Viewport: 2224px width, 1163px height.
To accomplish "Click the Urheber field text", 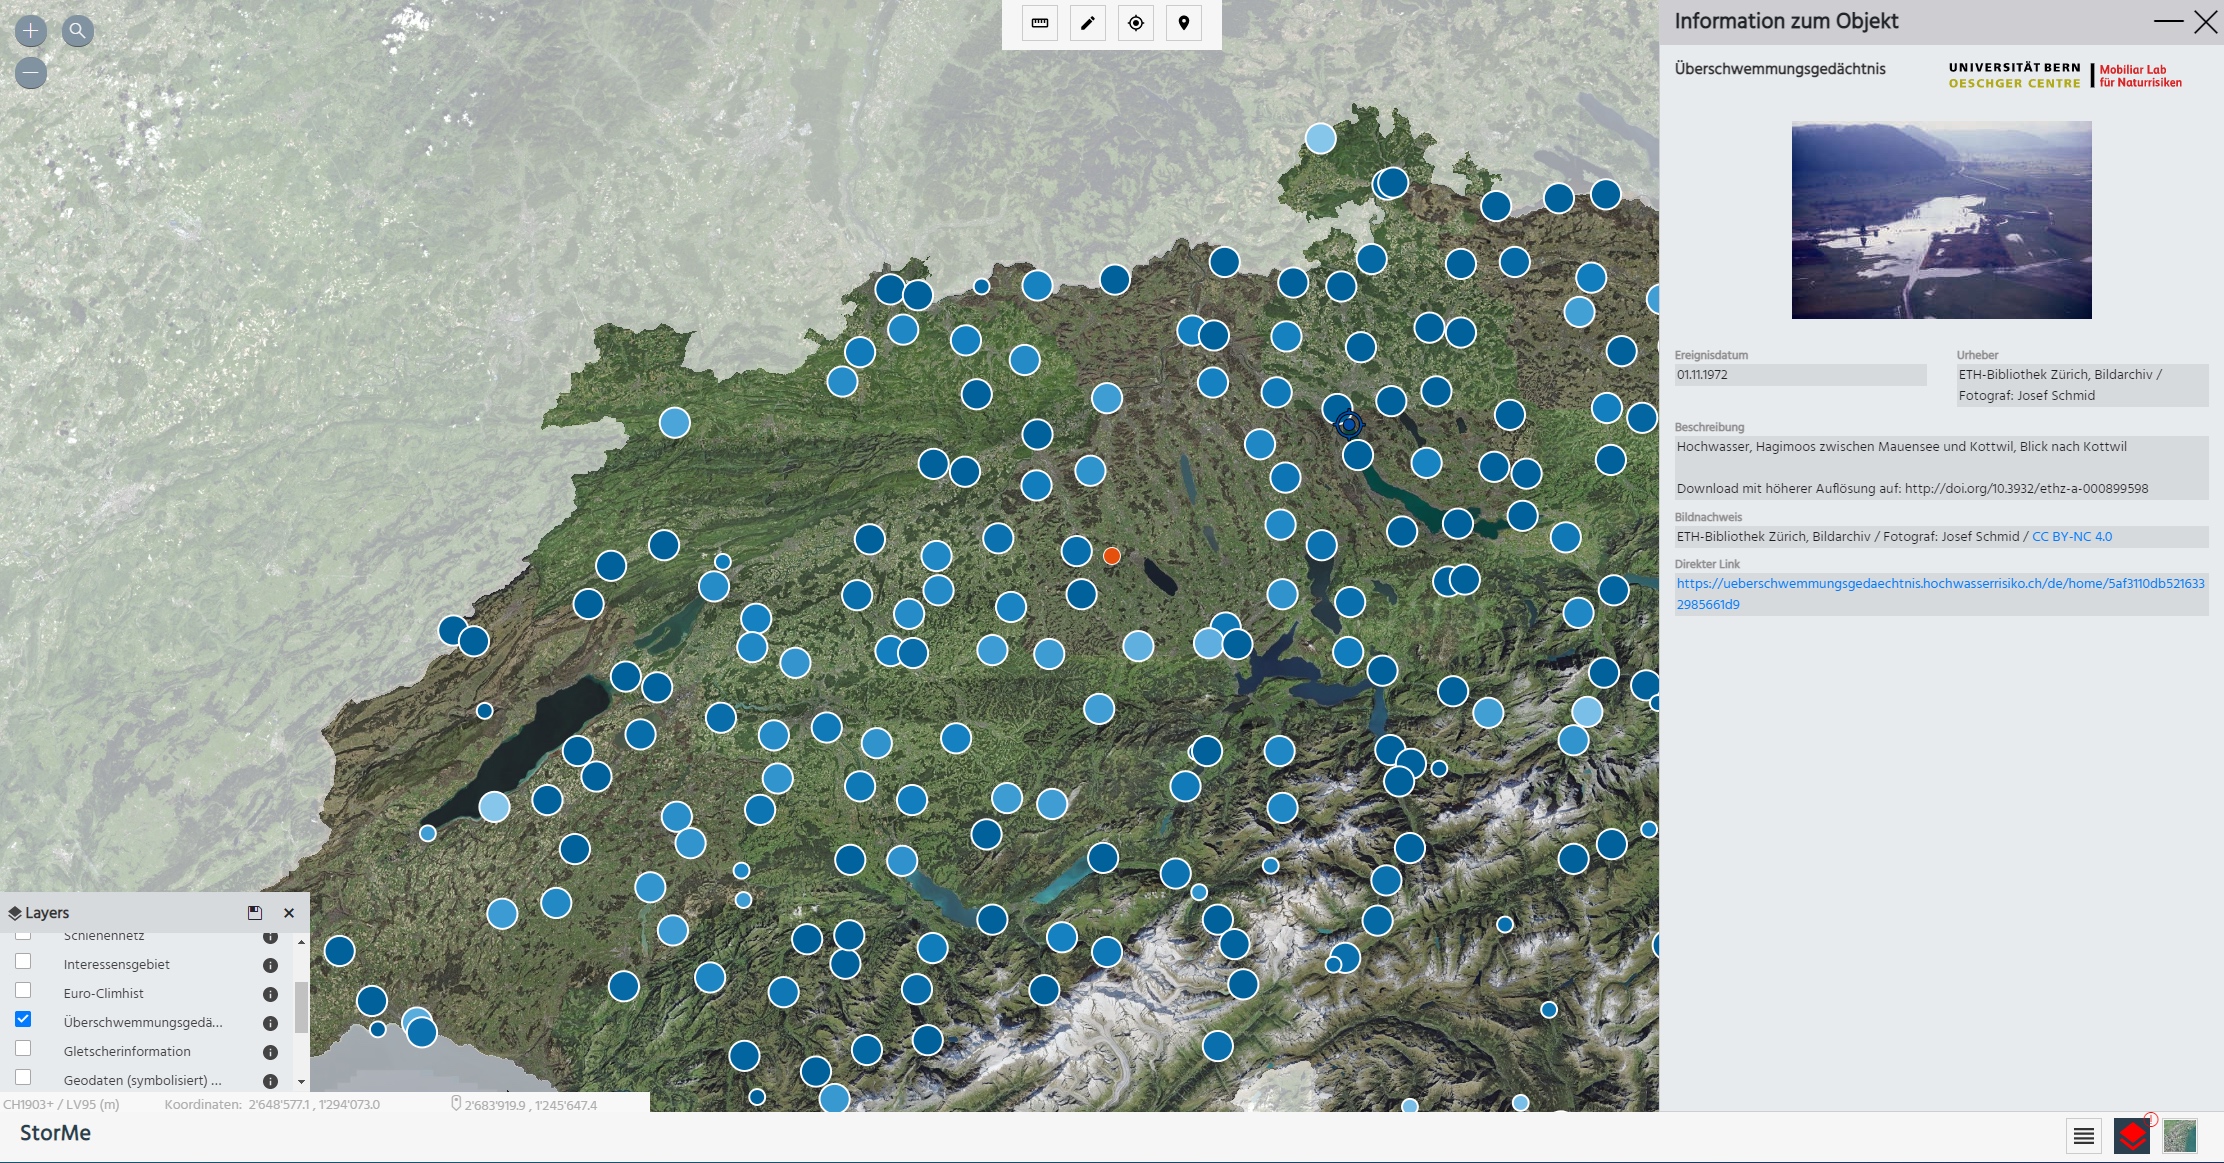I will (x=2082, y=385).
